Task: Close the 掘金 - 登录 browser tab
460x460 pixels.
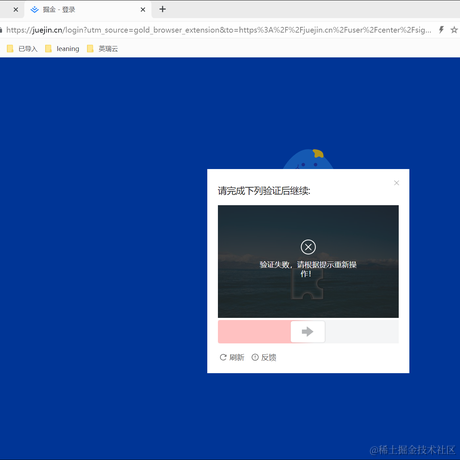Action: click(x=143, y=10)
